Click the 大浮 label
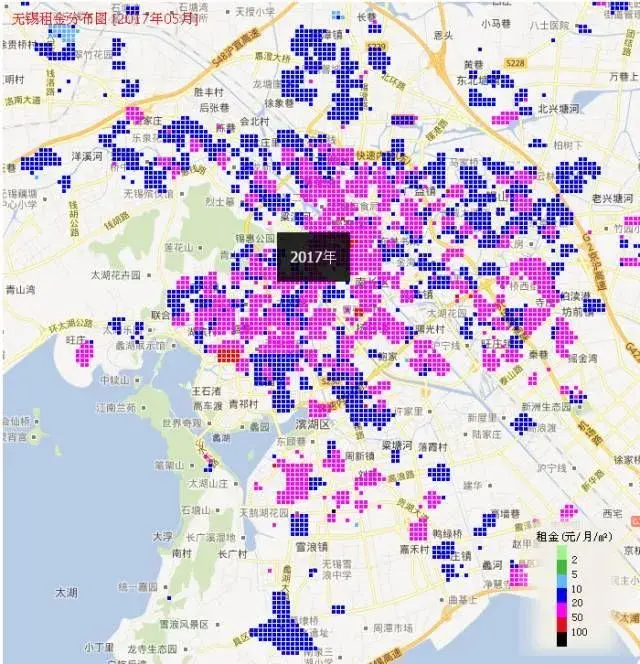Viewport: 640px width, 664px height. coord(163,537)
